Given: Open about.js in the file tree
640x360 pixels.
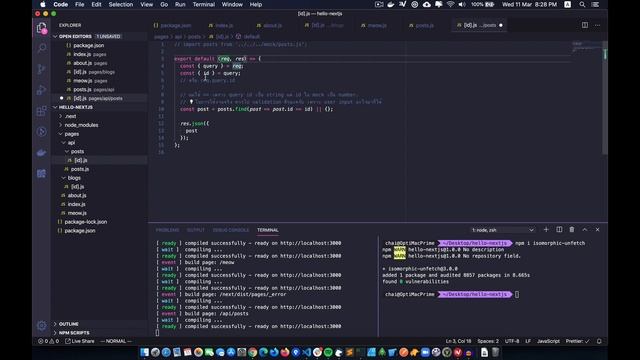Looking at the screenshot, I should [x=77, y=196].
